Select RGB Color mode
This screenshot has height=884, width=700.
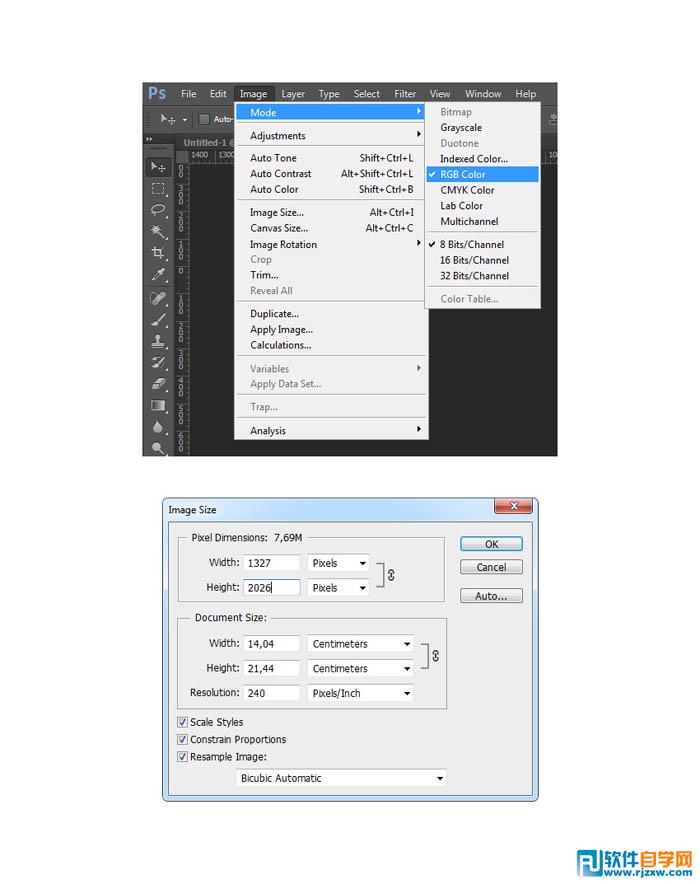[x=482, y=174]
